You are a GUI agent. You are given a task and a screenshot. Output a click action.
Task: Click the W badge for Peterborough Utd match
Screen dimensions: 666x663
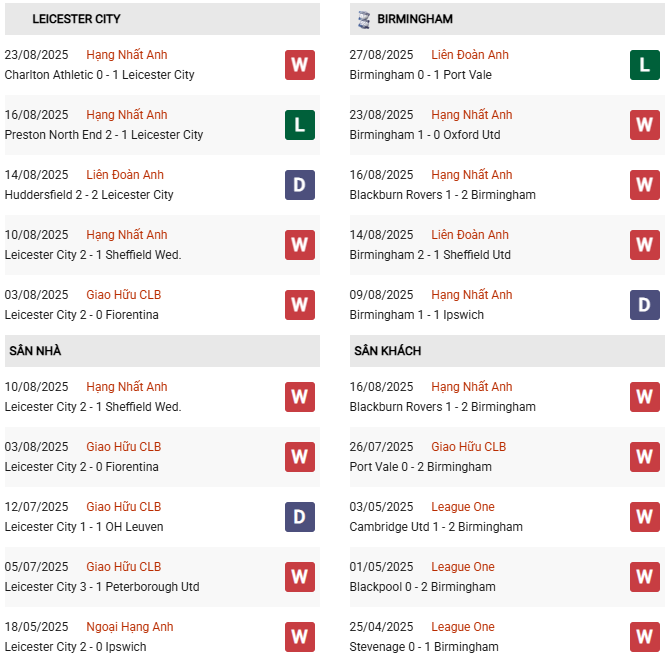[299, 577]
